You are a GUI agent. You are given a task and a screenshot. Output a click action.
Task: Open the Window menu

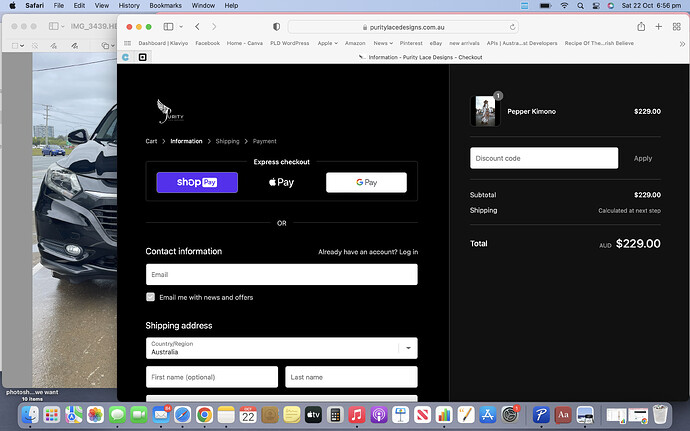pos(203,5)
